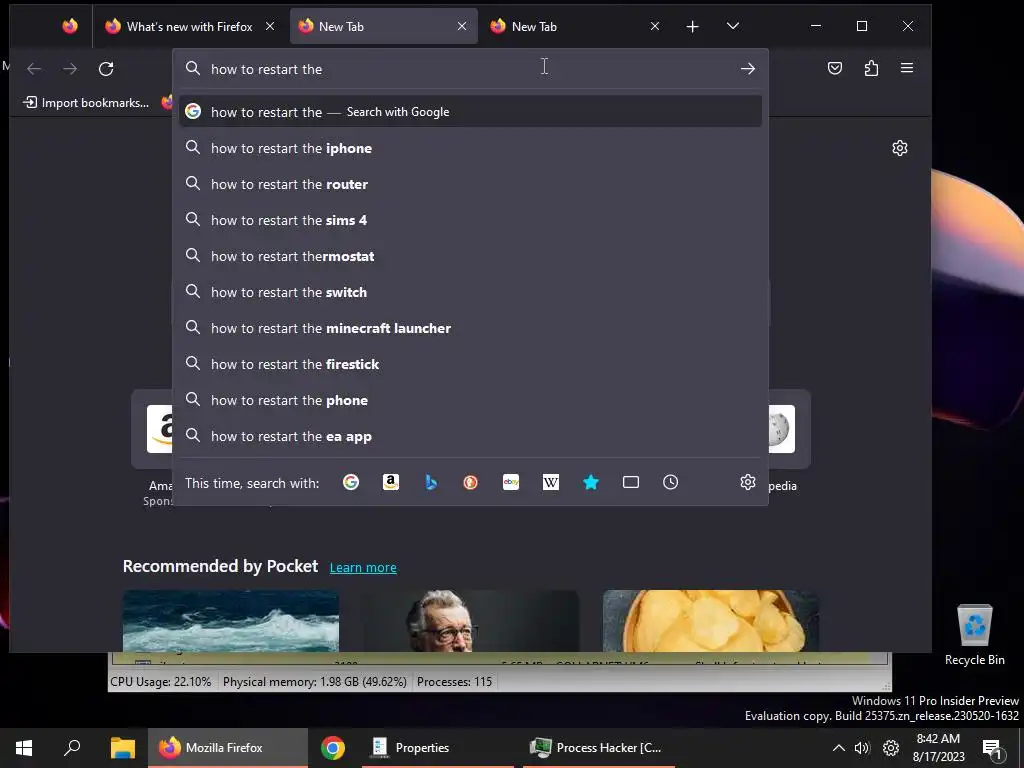Open the Firefox application menu

(x=907, y=68)
